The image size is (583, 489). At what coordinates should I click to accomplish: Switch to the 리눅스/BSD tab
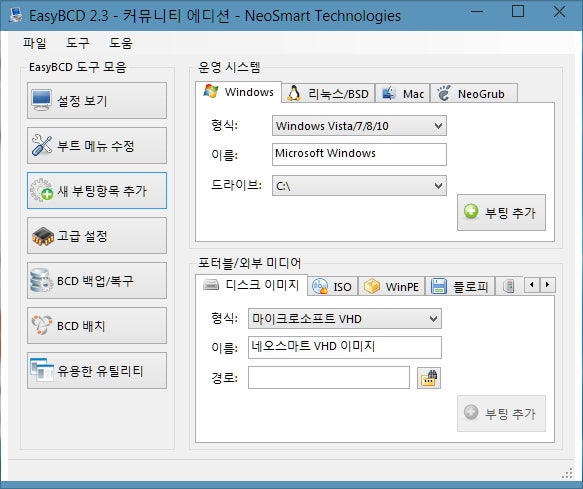pos(328,93)
